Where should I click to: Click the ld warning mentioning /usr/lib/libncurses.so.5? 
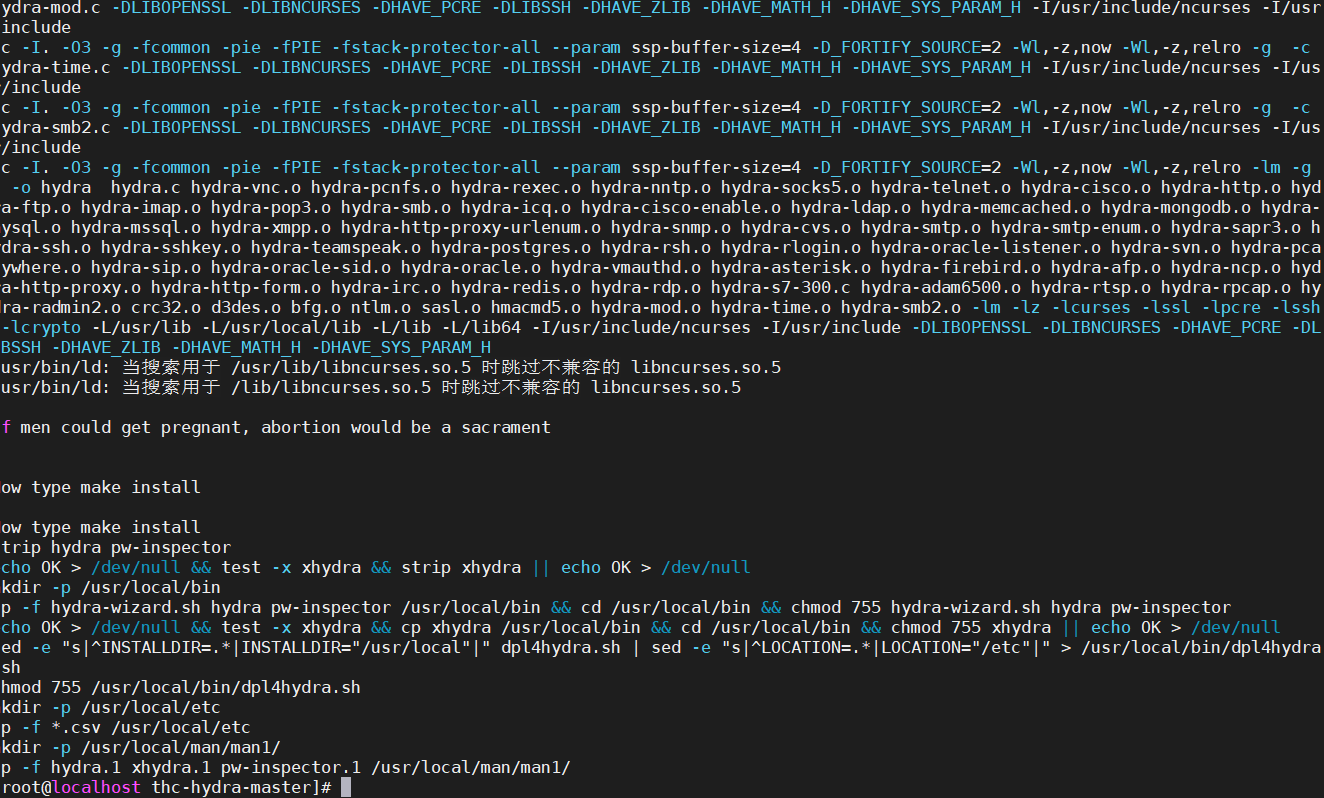point(391,368)
